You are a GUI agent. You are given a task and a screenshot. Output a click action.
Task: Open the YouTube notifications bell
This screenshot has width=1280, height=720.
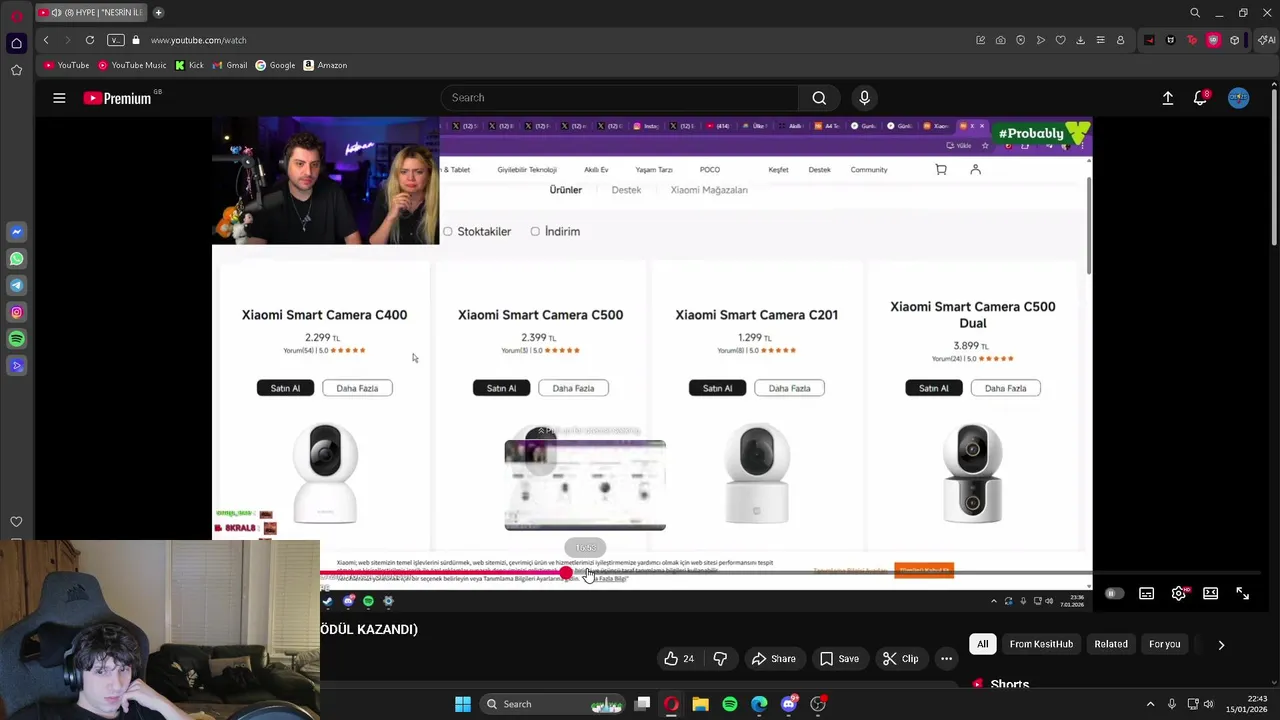coord(1200,98)
